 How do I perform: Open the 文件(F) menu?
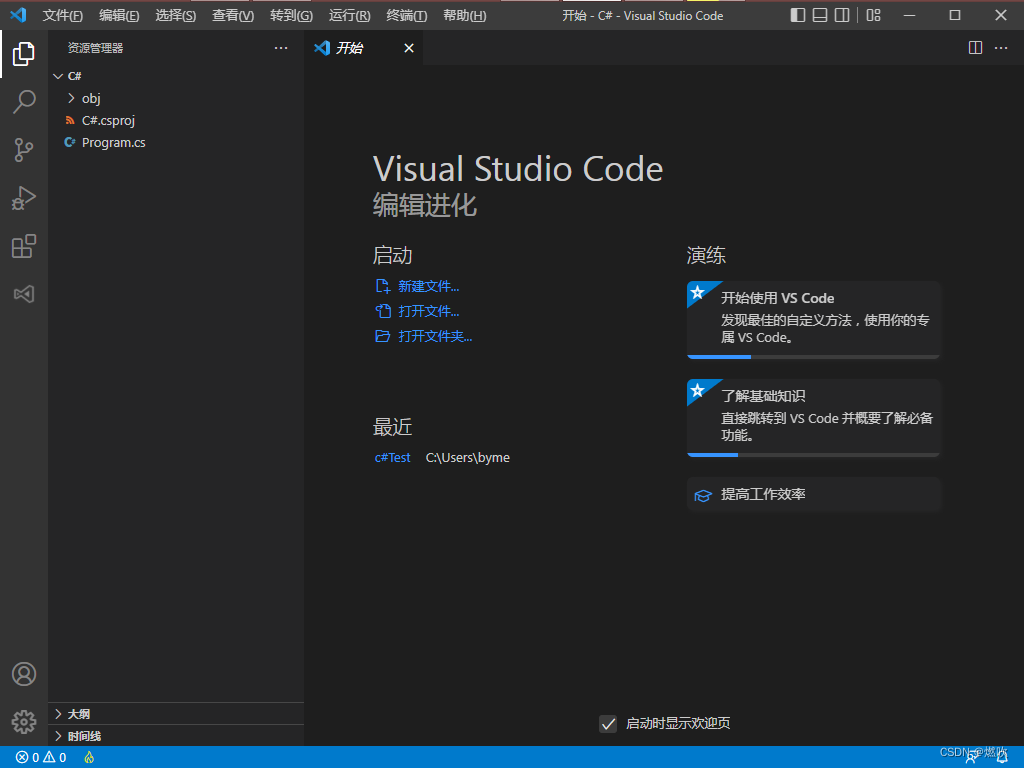63,15
